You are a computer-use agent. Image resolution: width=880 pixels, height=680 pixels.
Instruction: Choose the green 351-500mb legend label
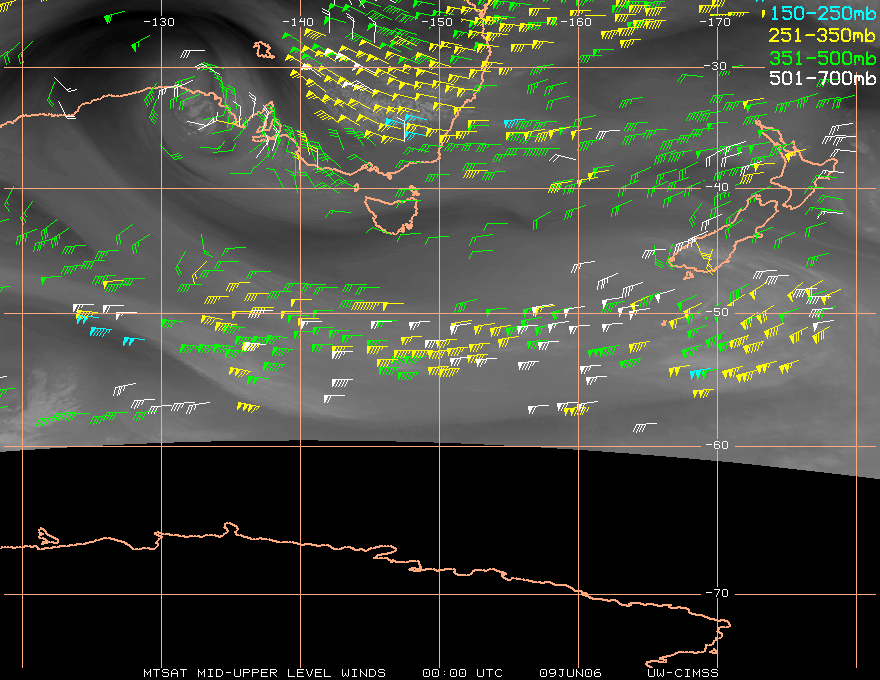point(822,58)
